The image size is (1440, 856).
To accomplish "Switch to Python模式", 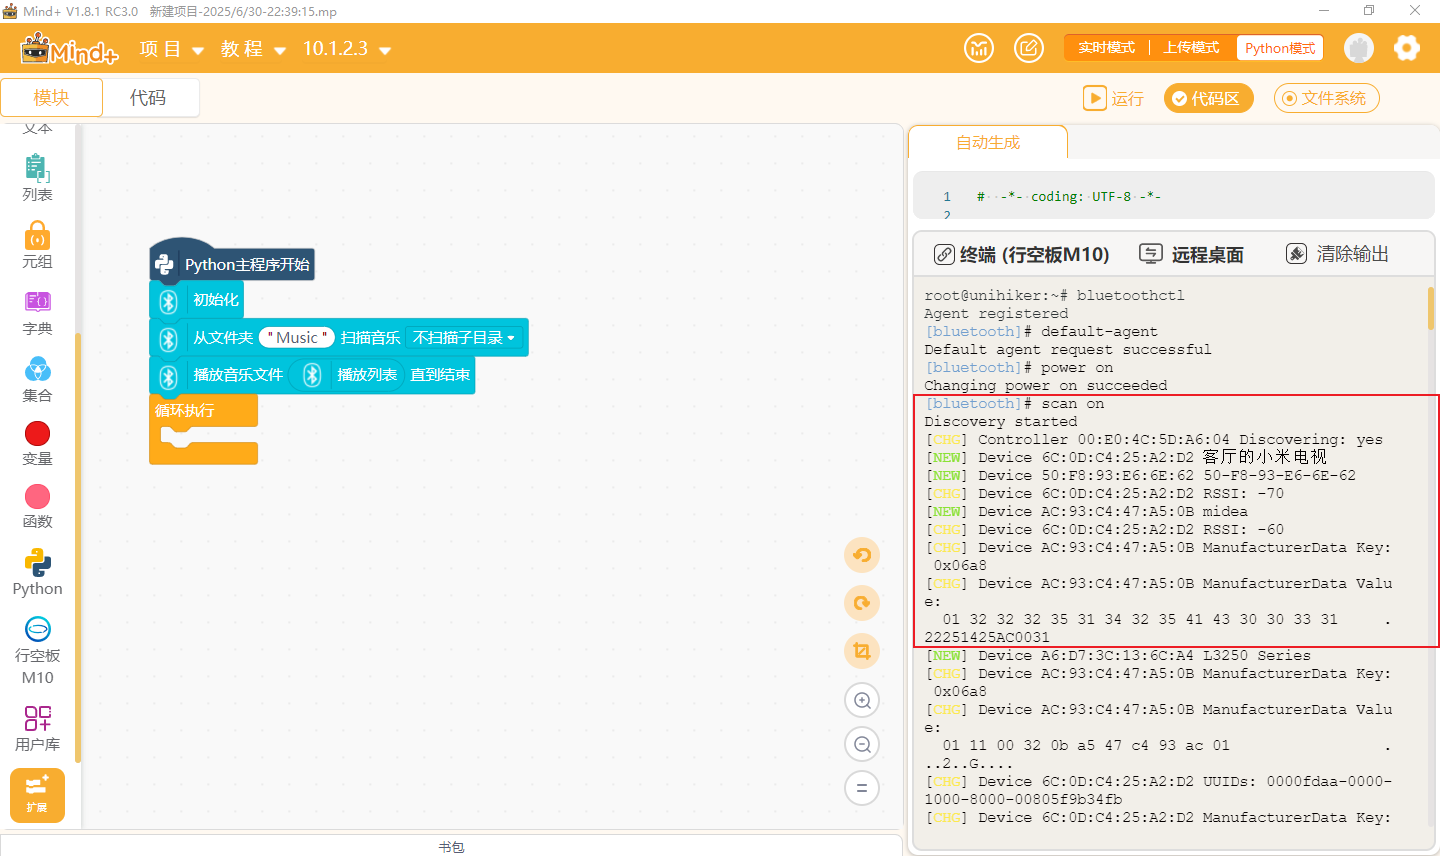I will 1280,48.
